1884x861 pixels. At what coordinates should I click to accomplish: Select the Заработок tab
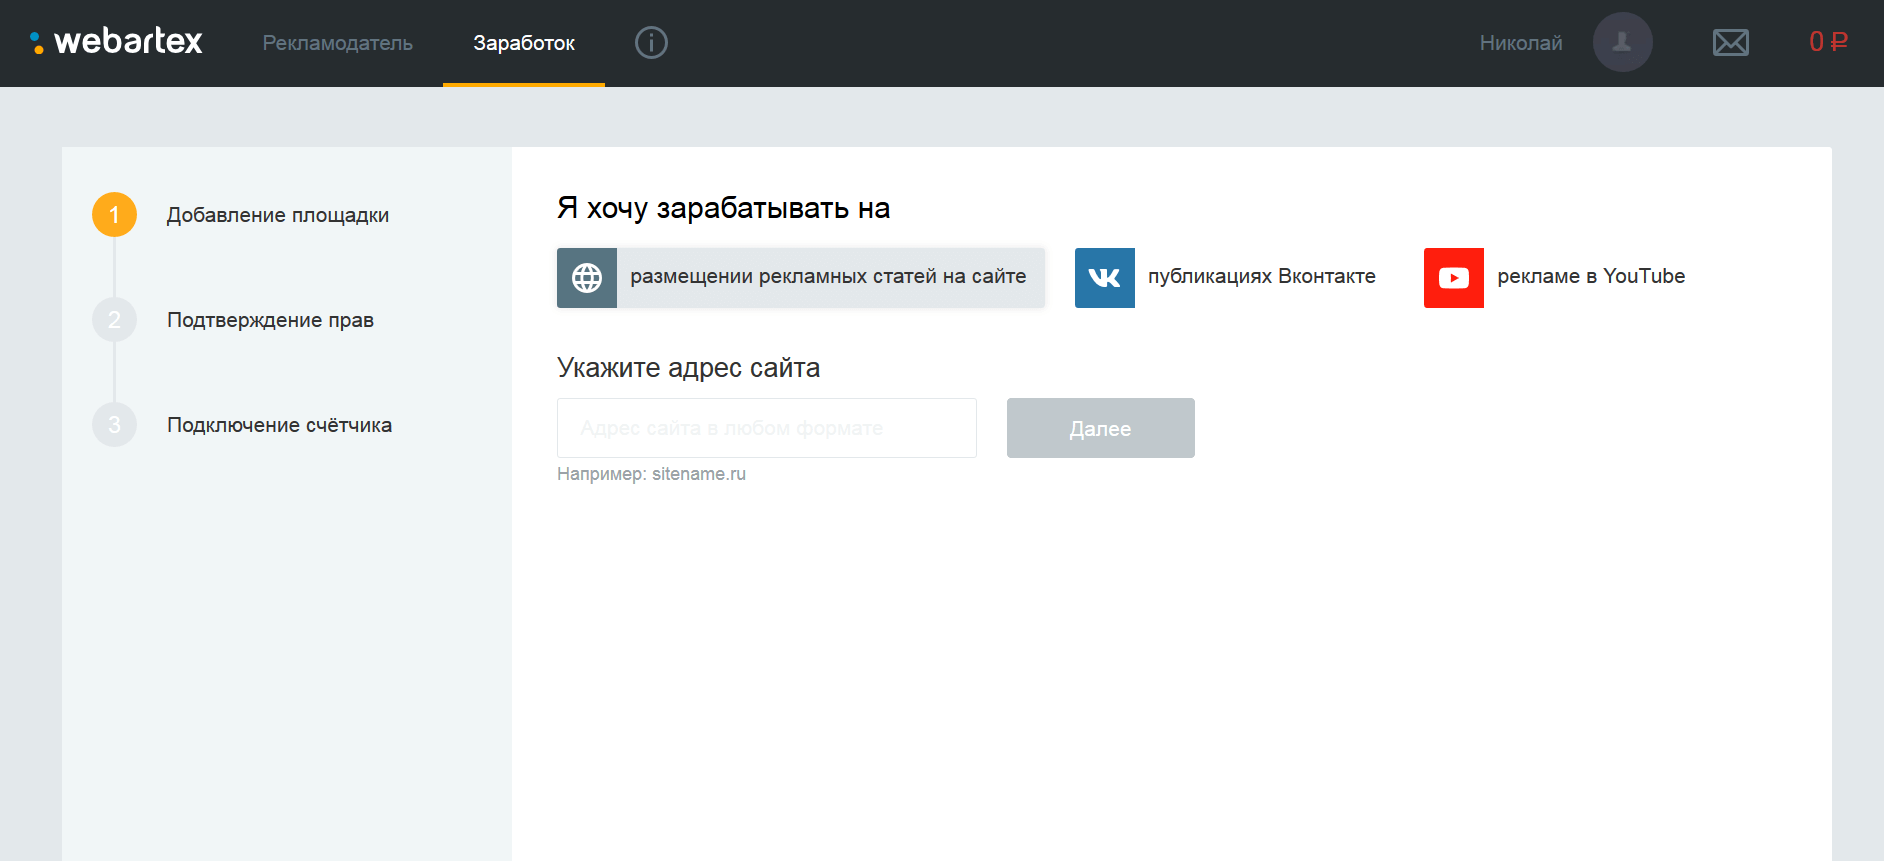524,43
